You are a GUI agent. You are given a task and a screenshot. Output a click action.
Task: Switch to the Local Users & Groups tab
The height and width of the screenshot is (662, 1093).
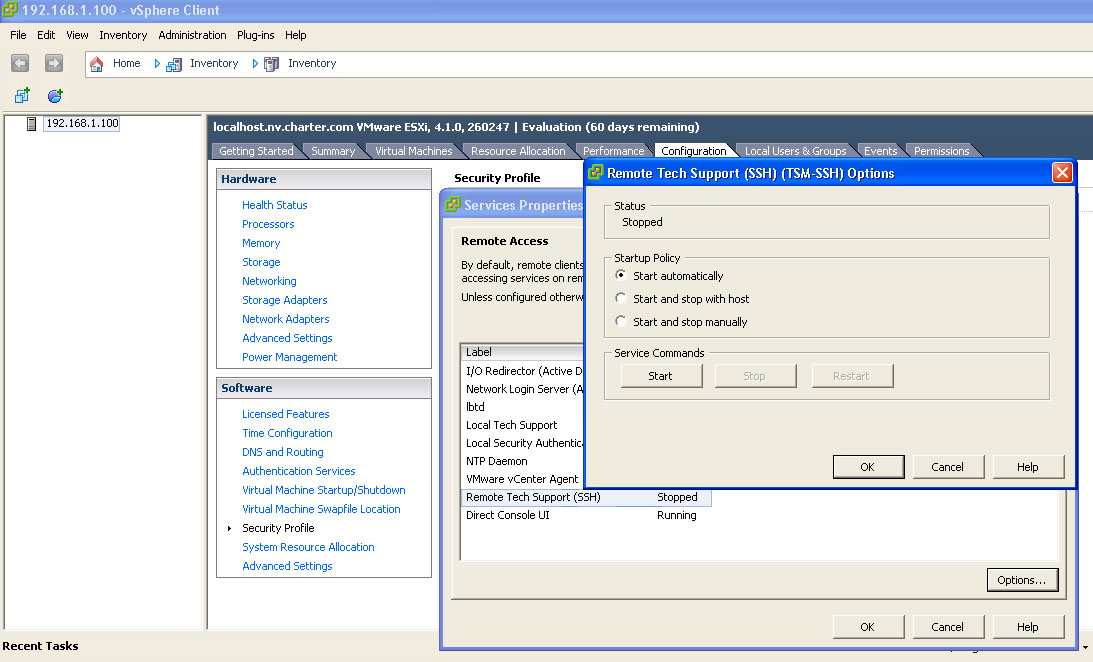coord(795,151)
